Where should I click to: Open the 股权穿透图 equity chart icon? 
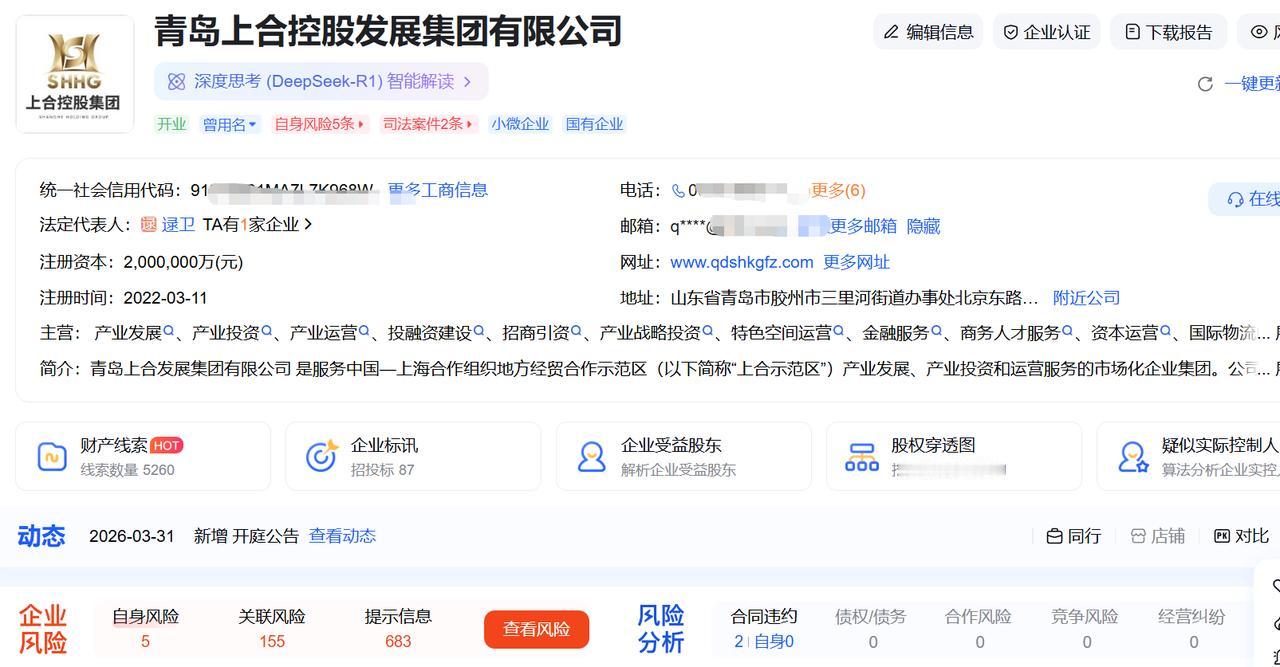coord(861,455)
